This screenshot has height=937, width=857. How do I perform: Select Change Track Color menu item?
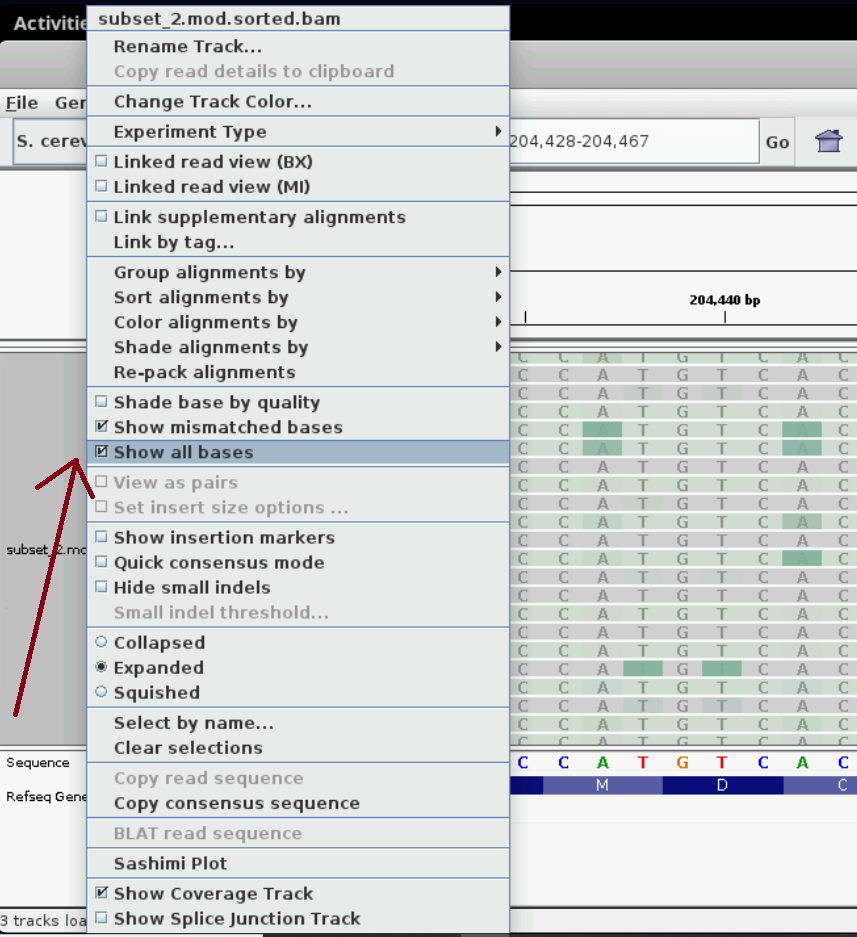[212, 101]
